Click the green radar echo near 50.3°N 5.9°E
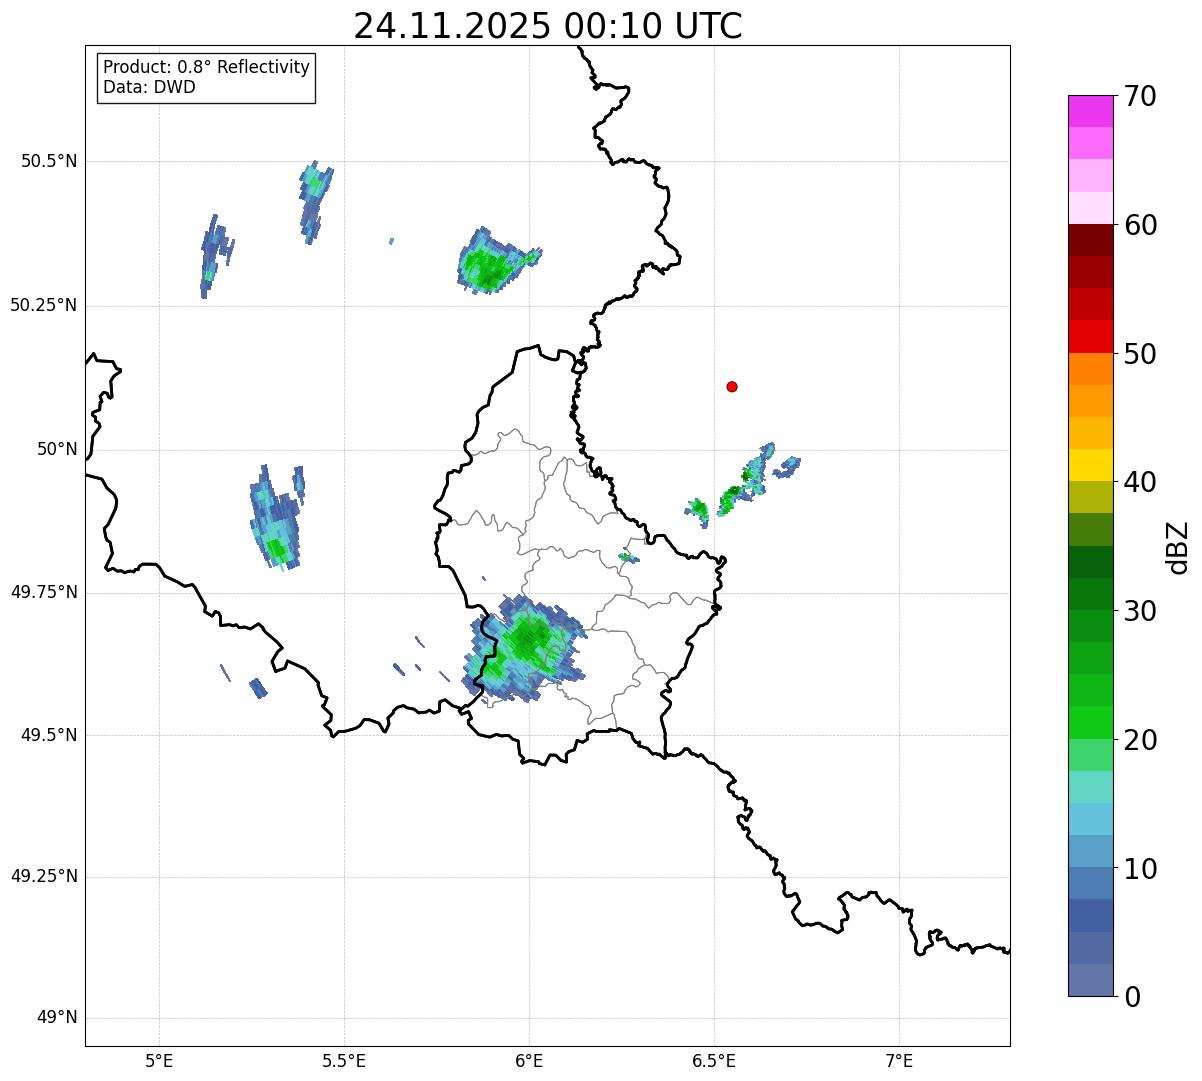The width and height of the screenshot is (1202, 1081). pyautogui.click(x=492, y=262)
